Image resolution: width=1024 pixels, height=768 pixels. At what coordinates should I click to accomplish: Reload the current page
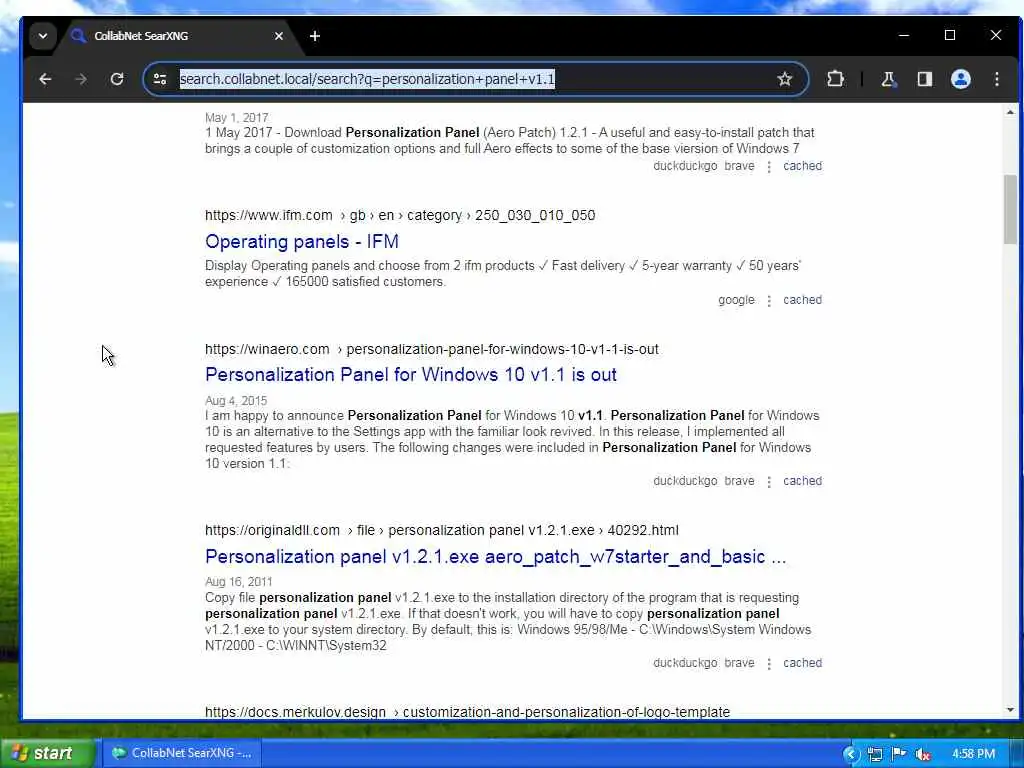point(117,79)
